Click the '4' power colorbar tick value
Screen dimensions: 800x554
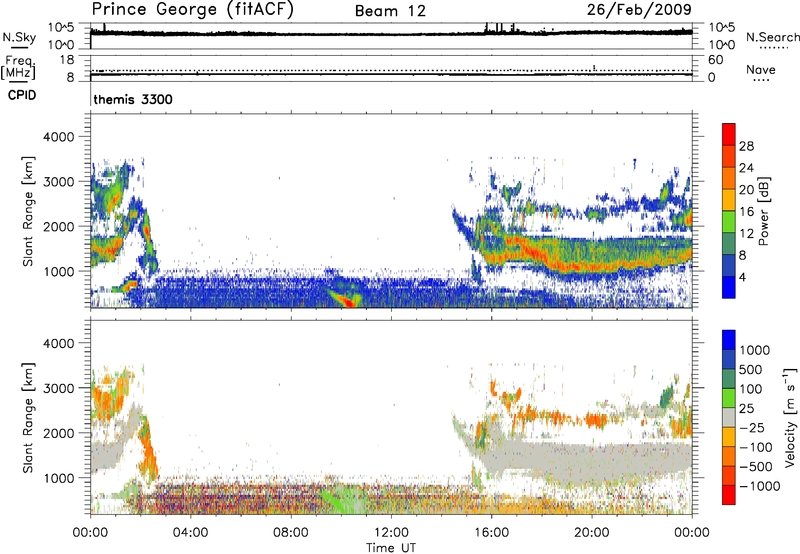tap(742, 277)
